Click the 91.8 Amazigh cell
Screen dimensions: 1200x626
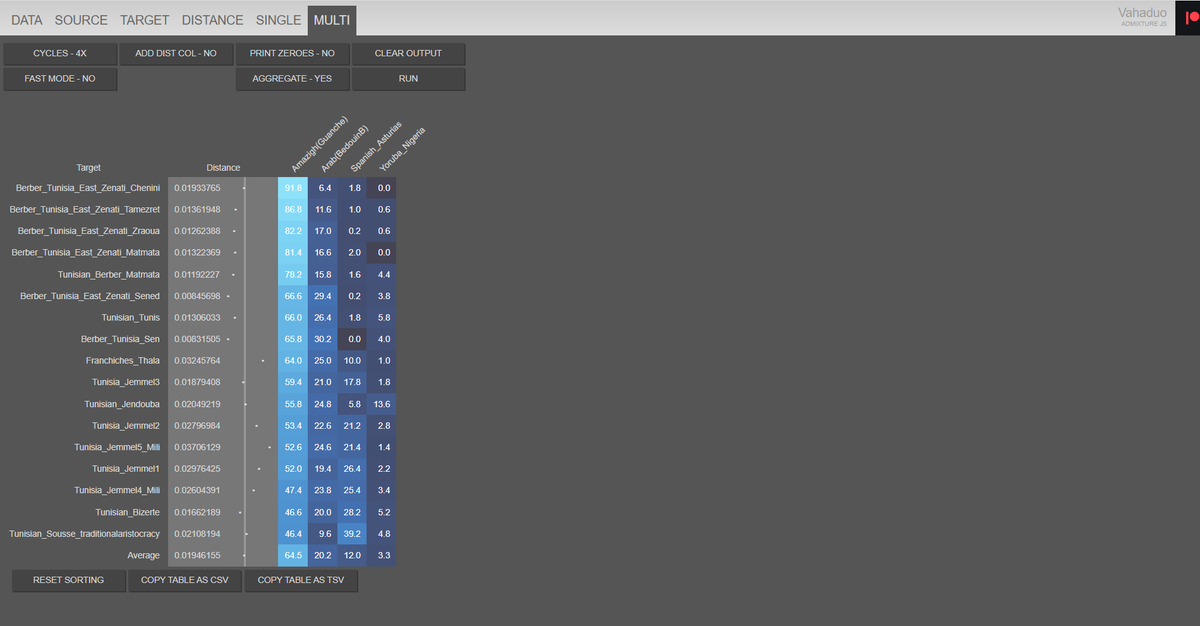tap(293, 188)
